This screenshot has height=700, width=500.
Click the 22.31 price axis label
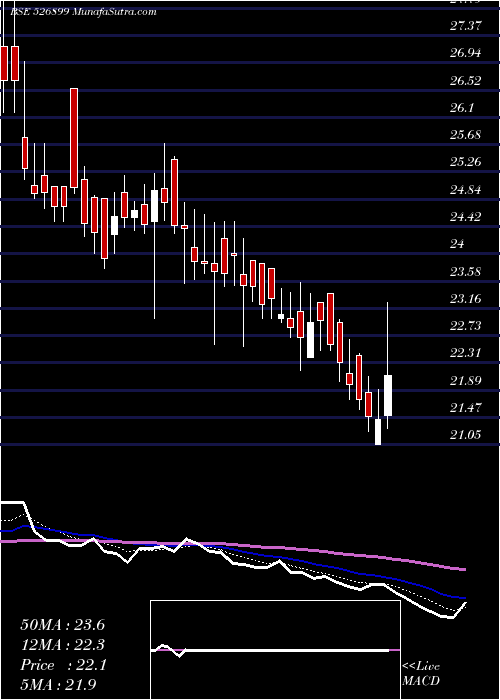466,353
